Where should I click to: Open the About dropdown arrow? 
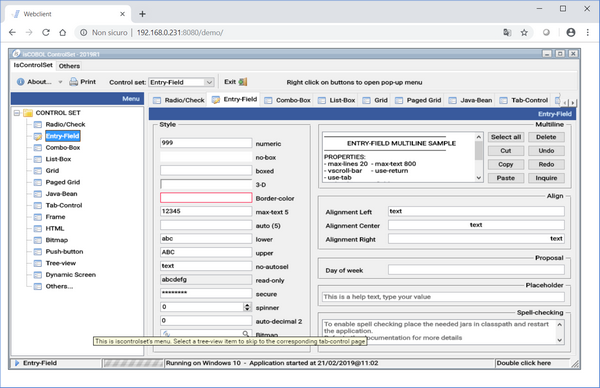(60, 82)
